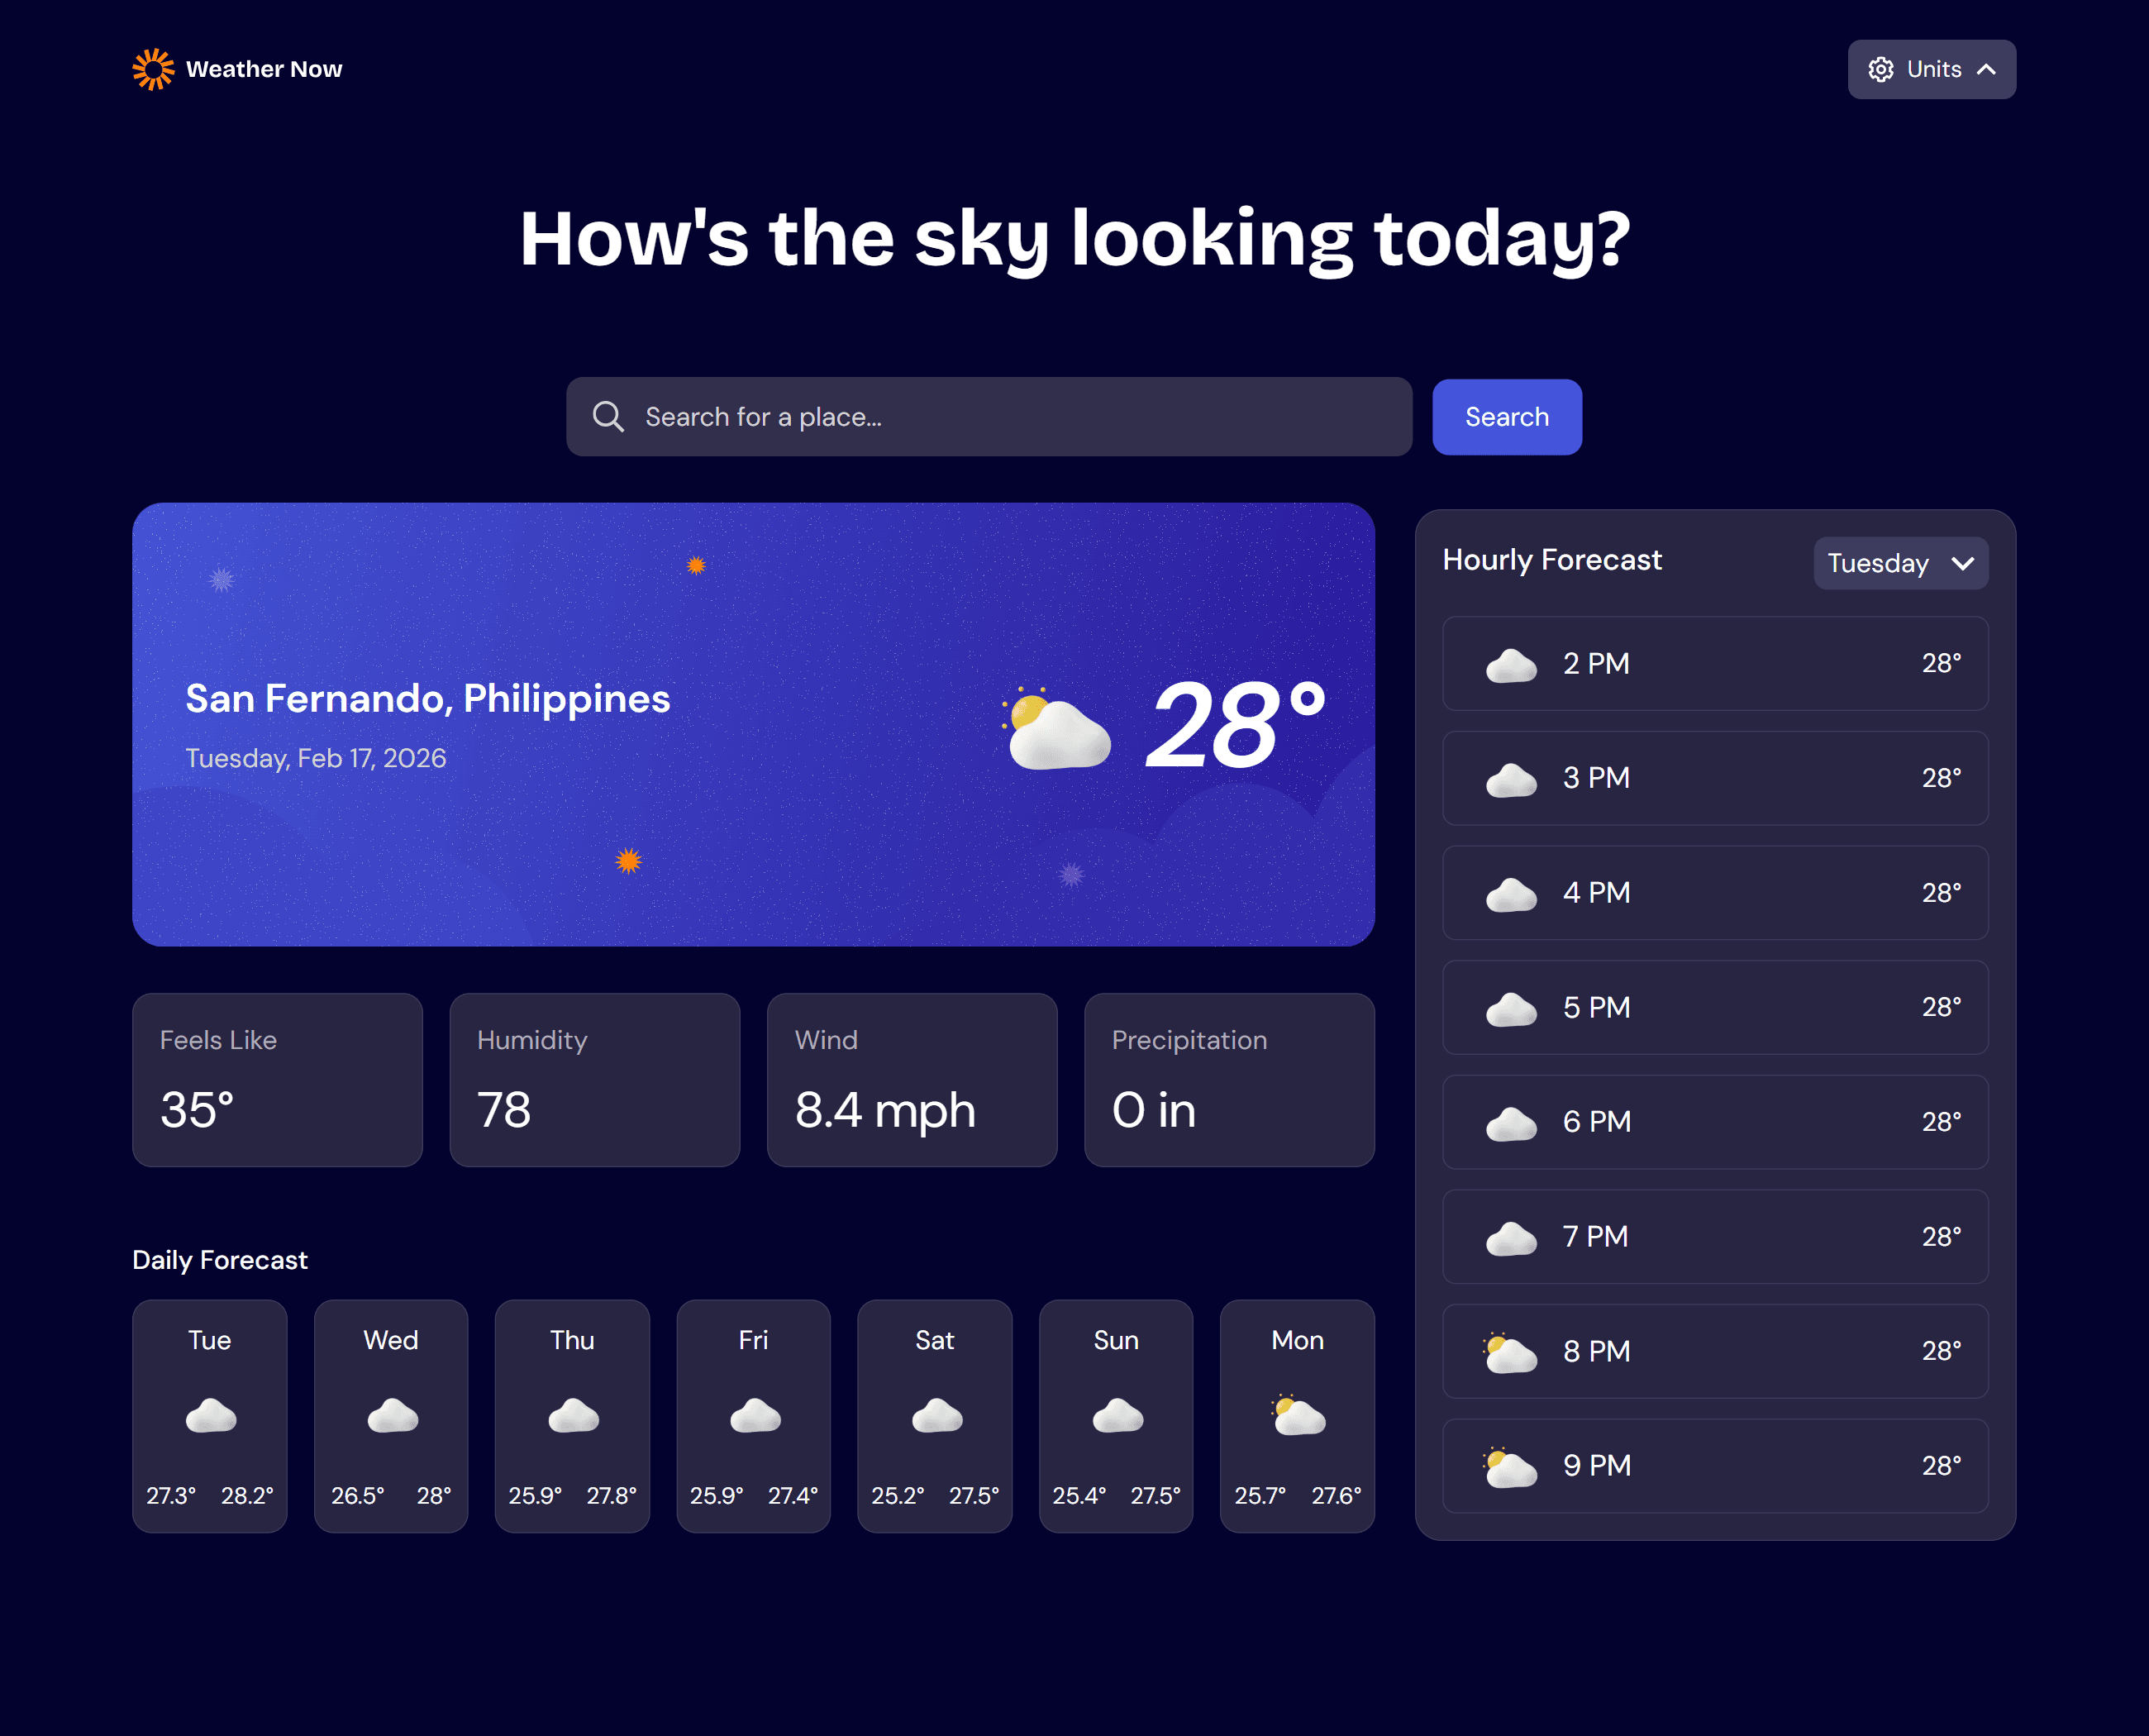Click the cloud icon on the 2 PM row
2149x1736 pixels.
[x=1510, y=663]
